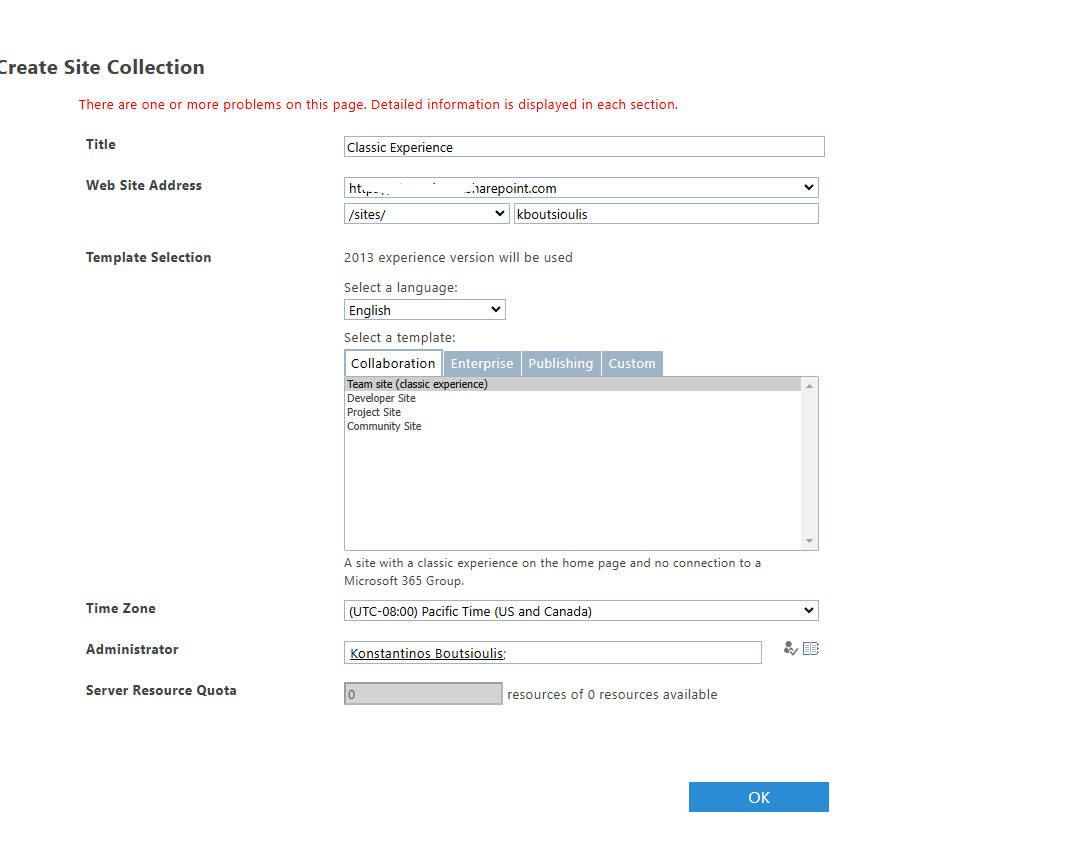Viewport: 1079px width, 852px height.
Task: Open the Pacific Time zone dropdown
Action: [x=581, y=611]
